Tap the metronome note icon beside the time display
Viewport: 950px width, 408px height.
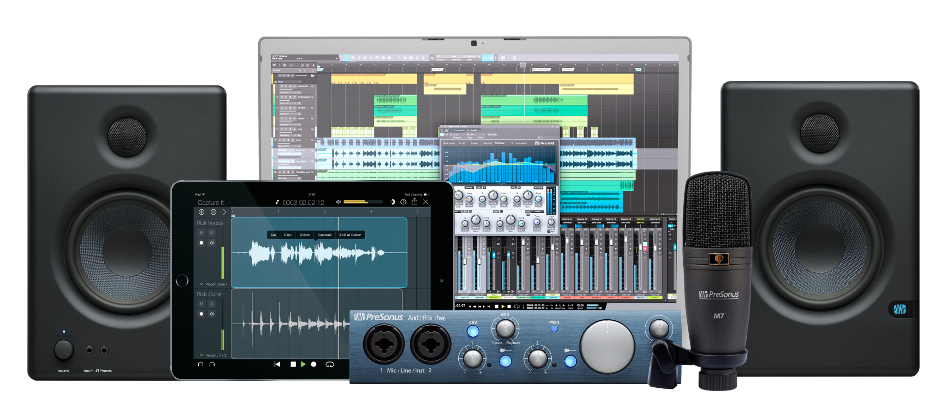pos(277,202)
